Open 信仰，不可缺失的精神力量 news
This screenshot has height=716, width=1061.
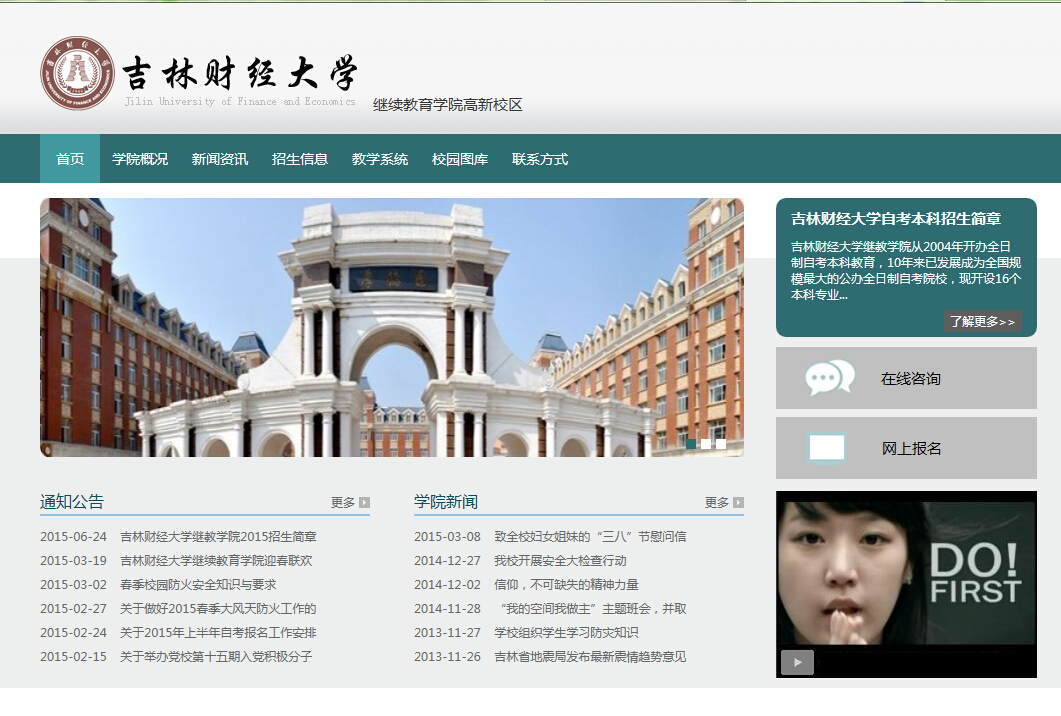[566, 585]
